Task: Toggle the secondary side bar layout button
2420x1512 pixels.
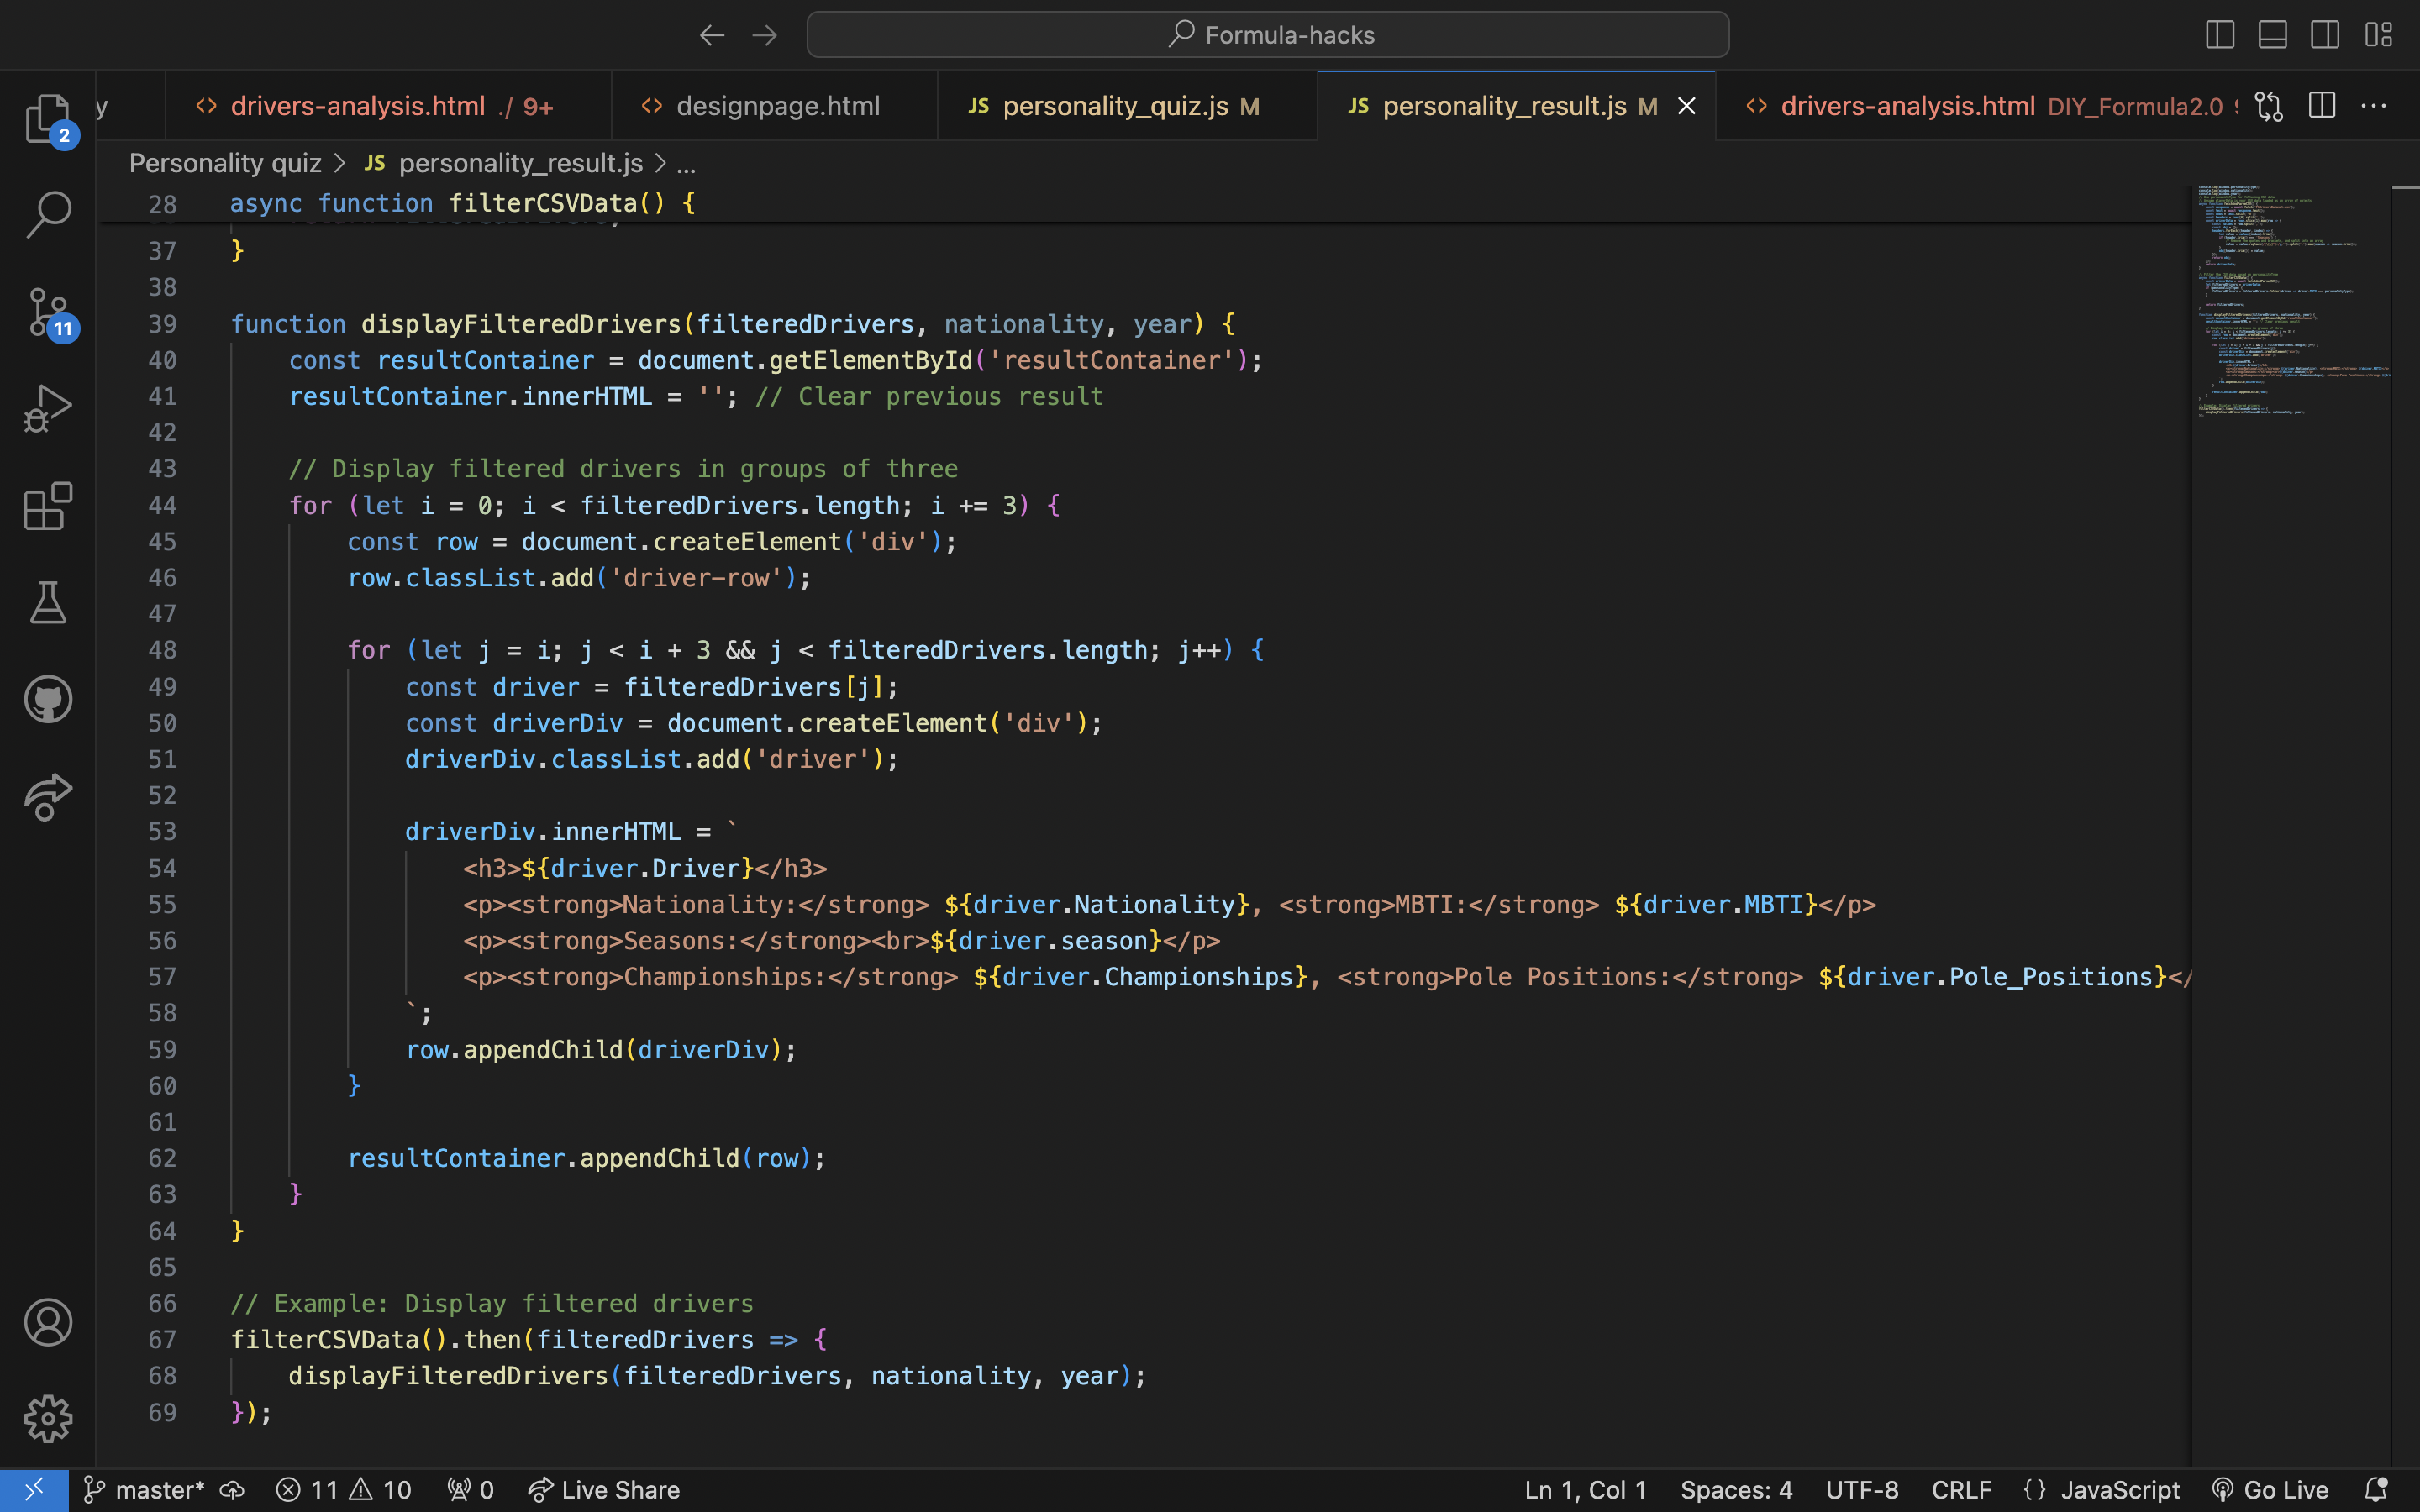Action: [x=2325, y=35]
